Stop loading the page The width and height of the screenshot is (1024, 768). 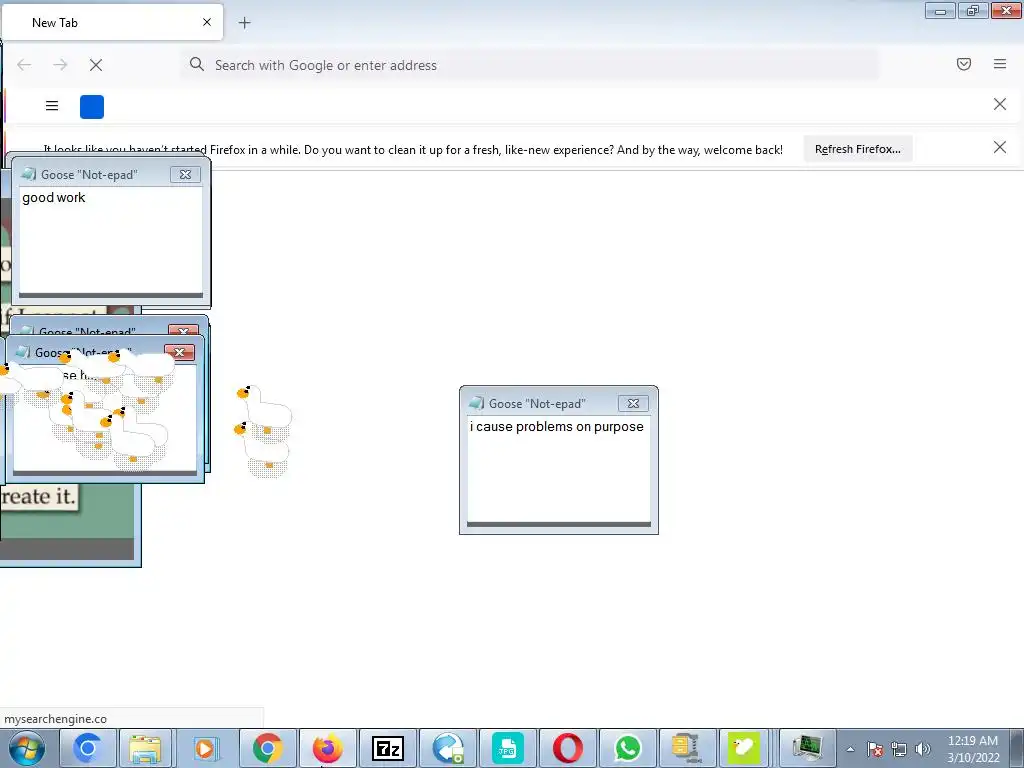(96, 65)
